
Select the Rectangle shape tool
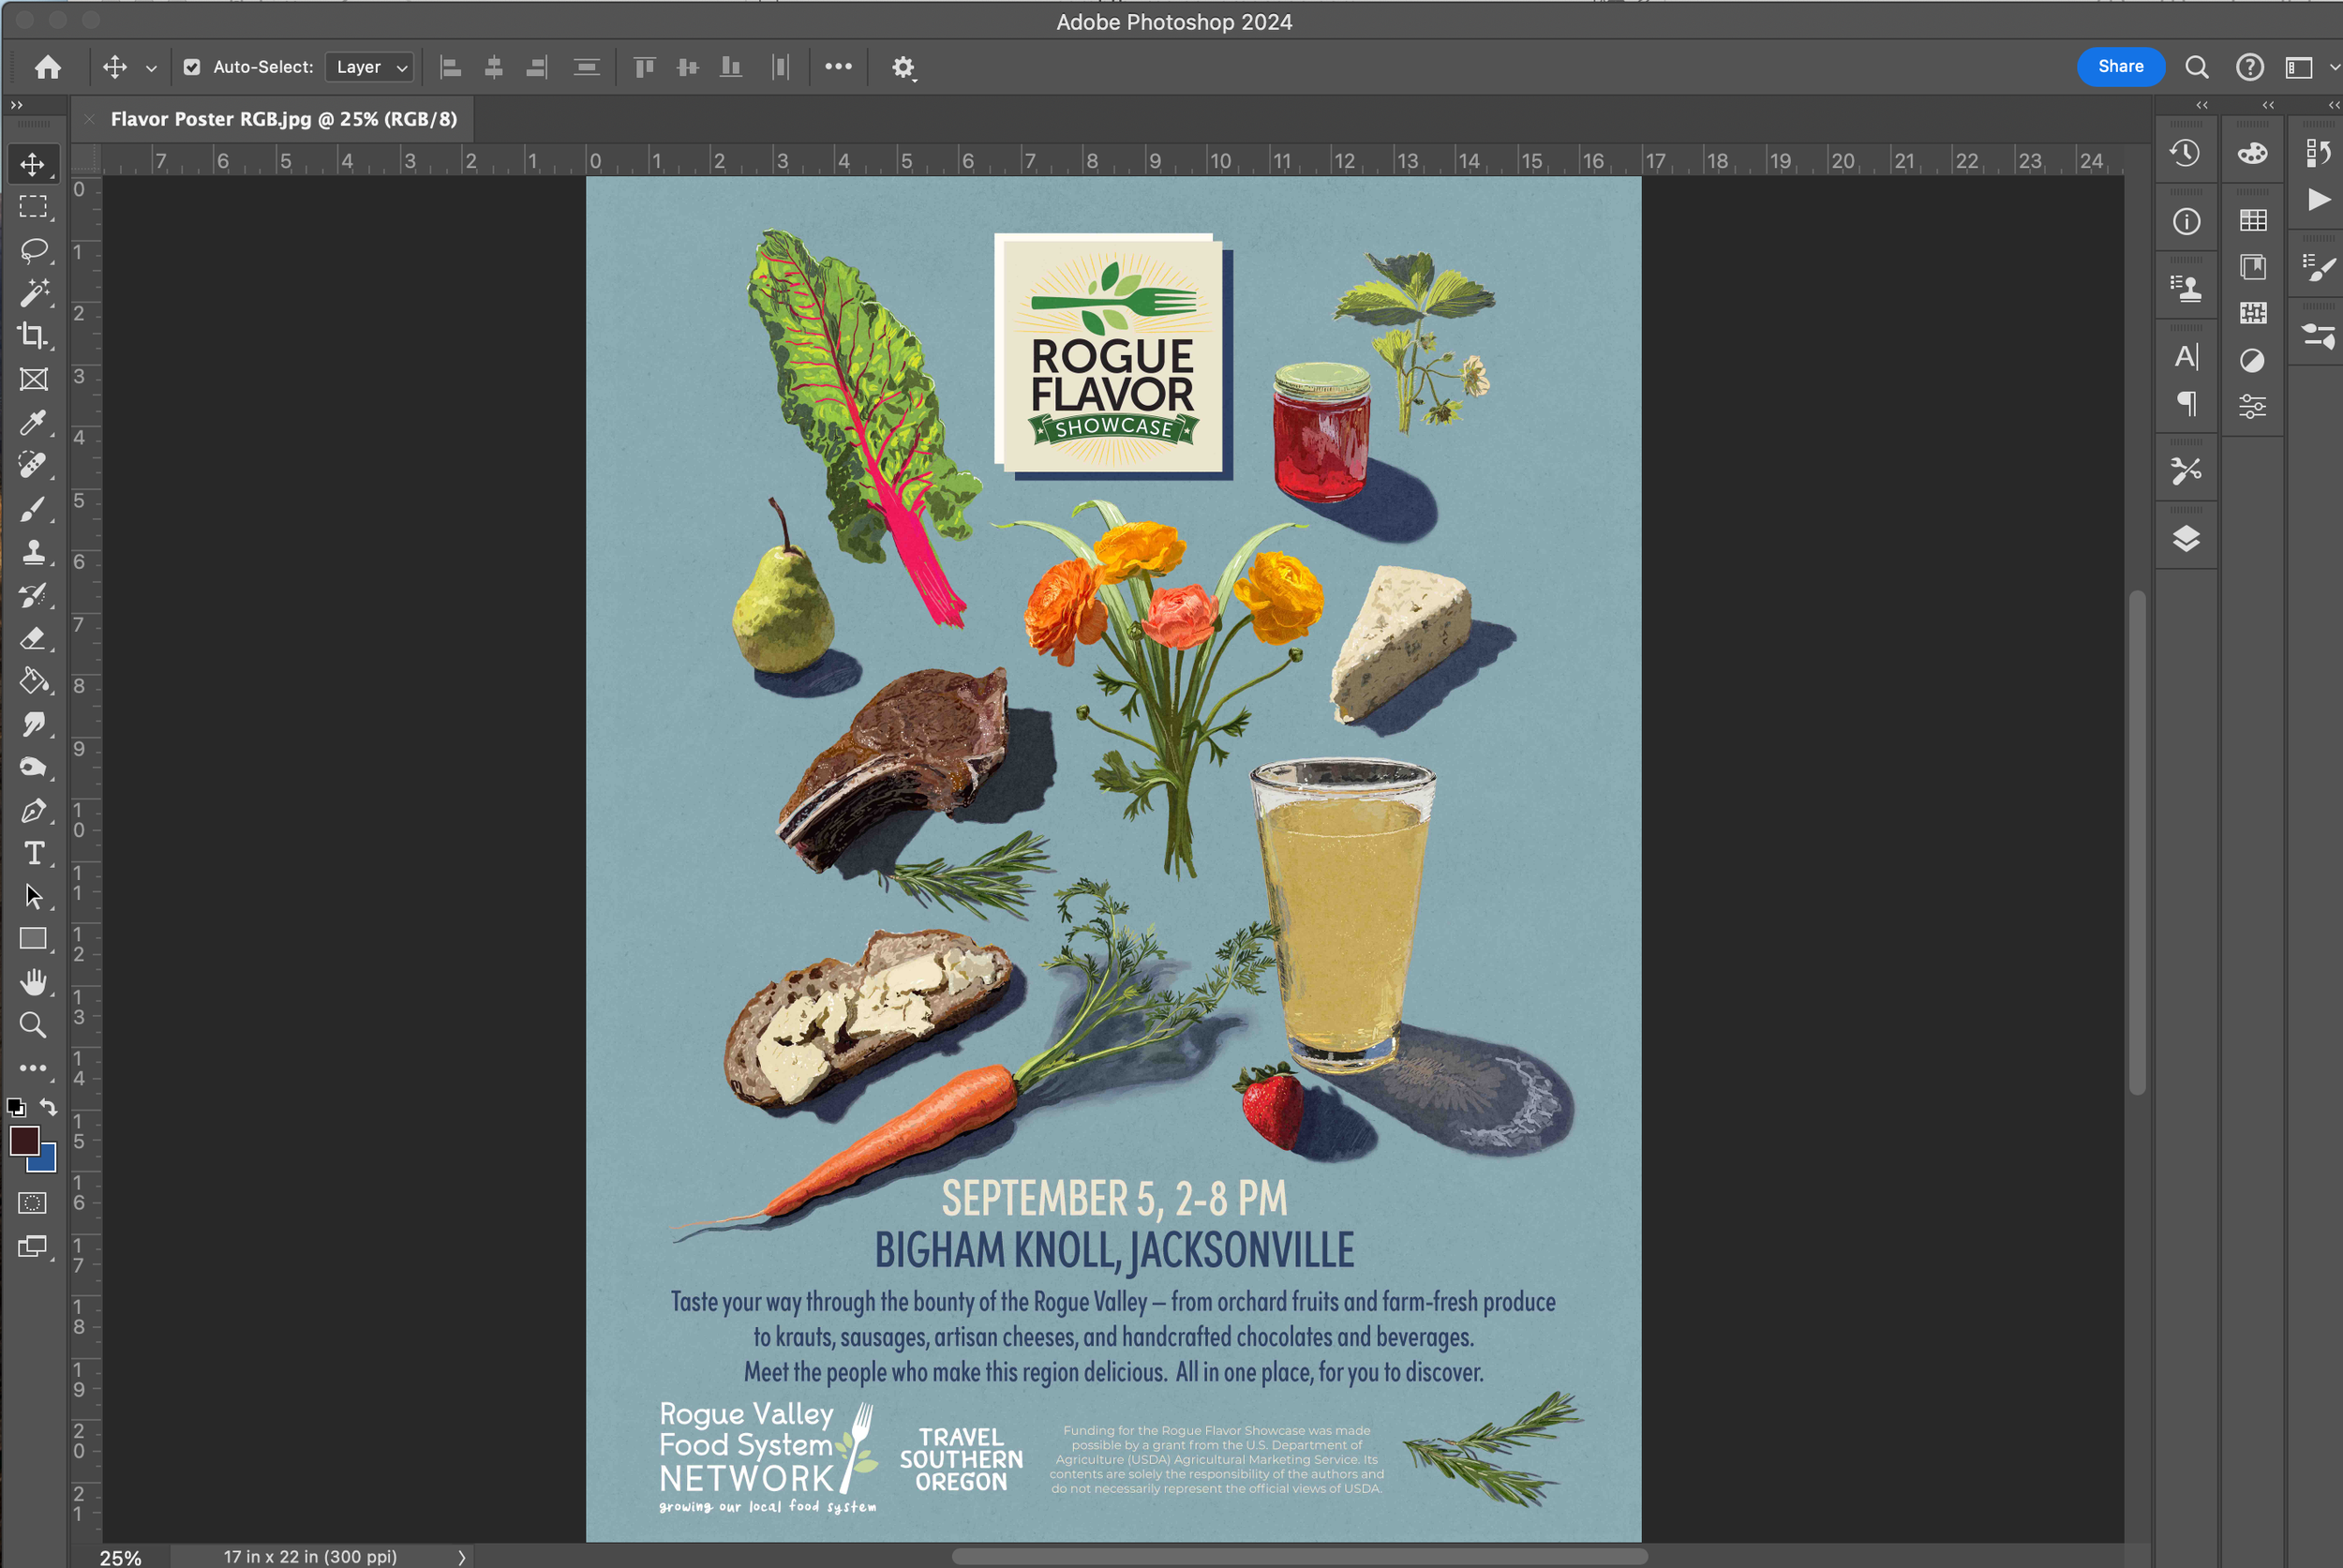tap(33, 939)
